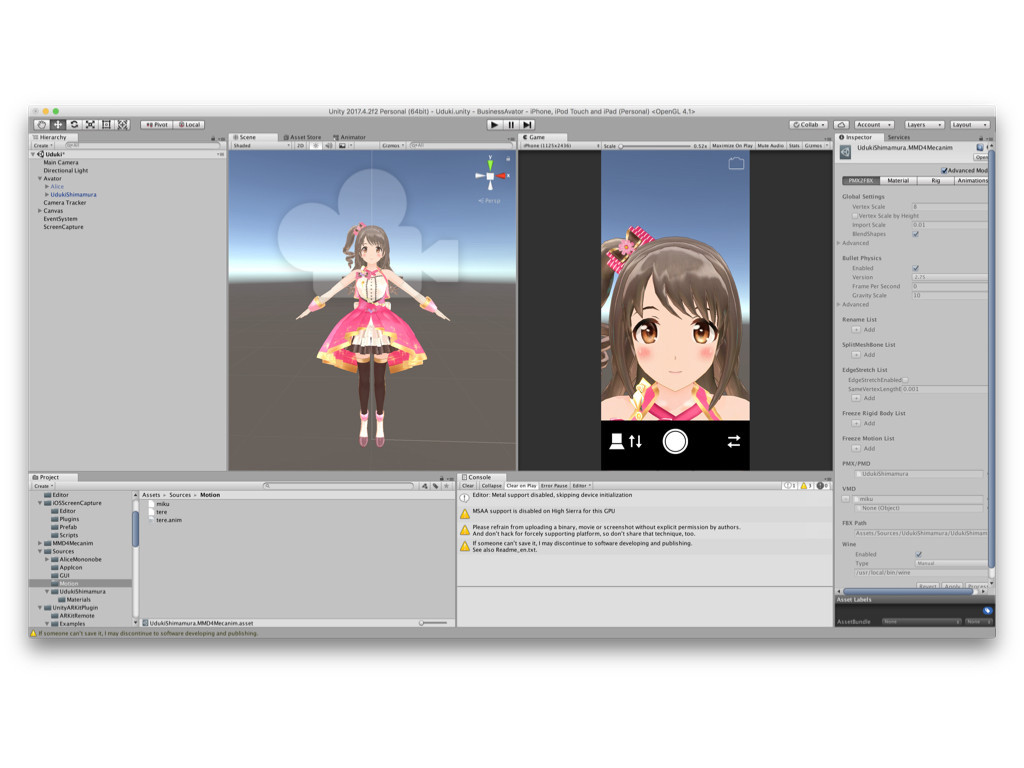Enable Vertex Scale by Height checkbox
The height and width of the screenshot is (768, 1024).
[x=855, y=216]
